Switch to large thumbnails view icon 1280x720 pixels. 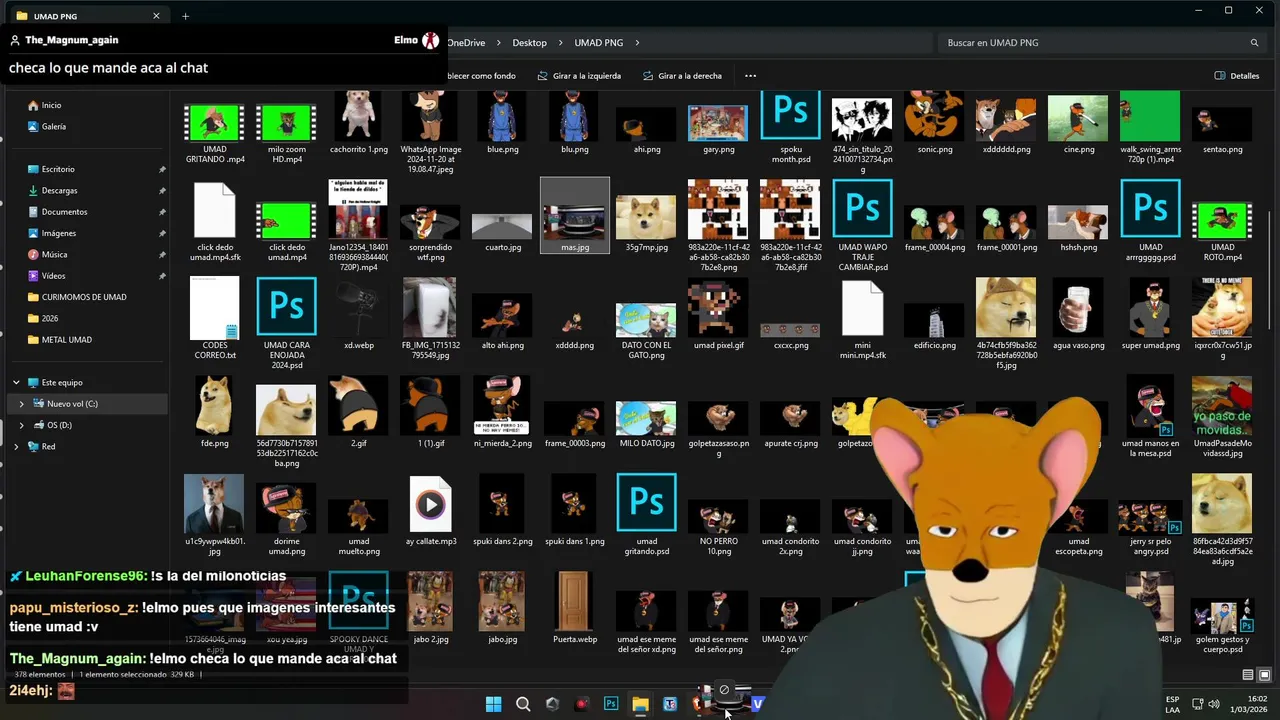(x=1264, y=675)
